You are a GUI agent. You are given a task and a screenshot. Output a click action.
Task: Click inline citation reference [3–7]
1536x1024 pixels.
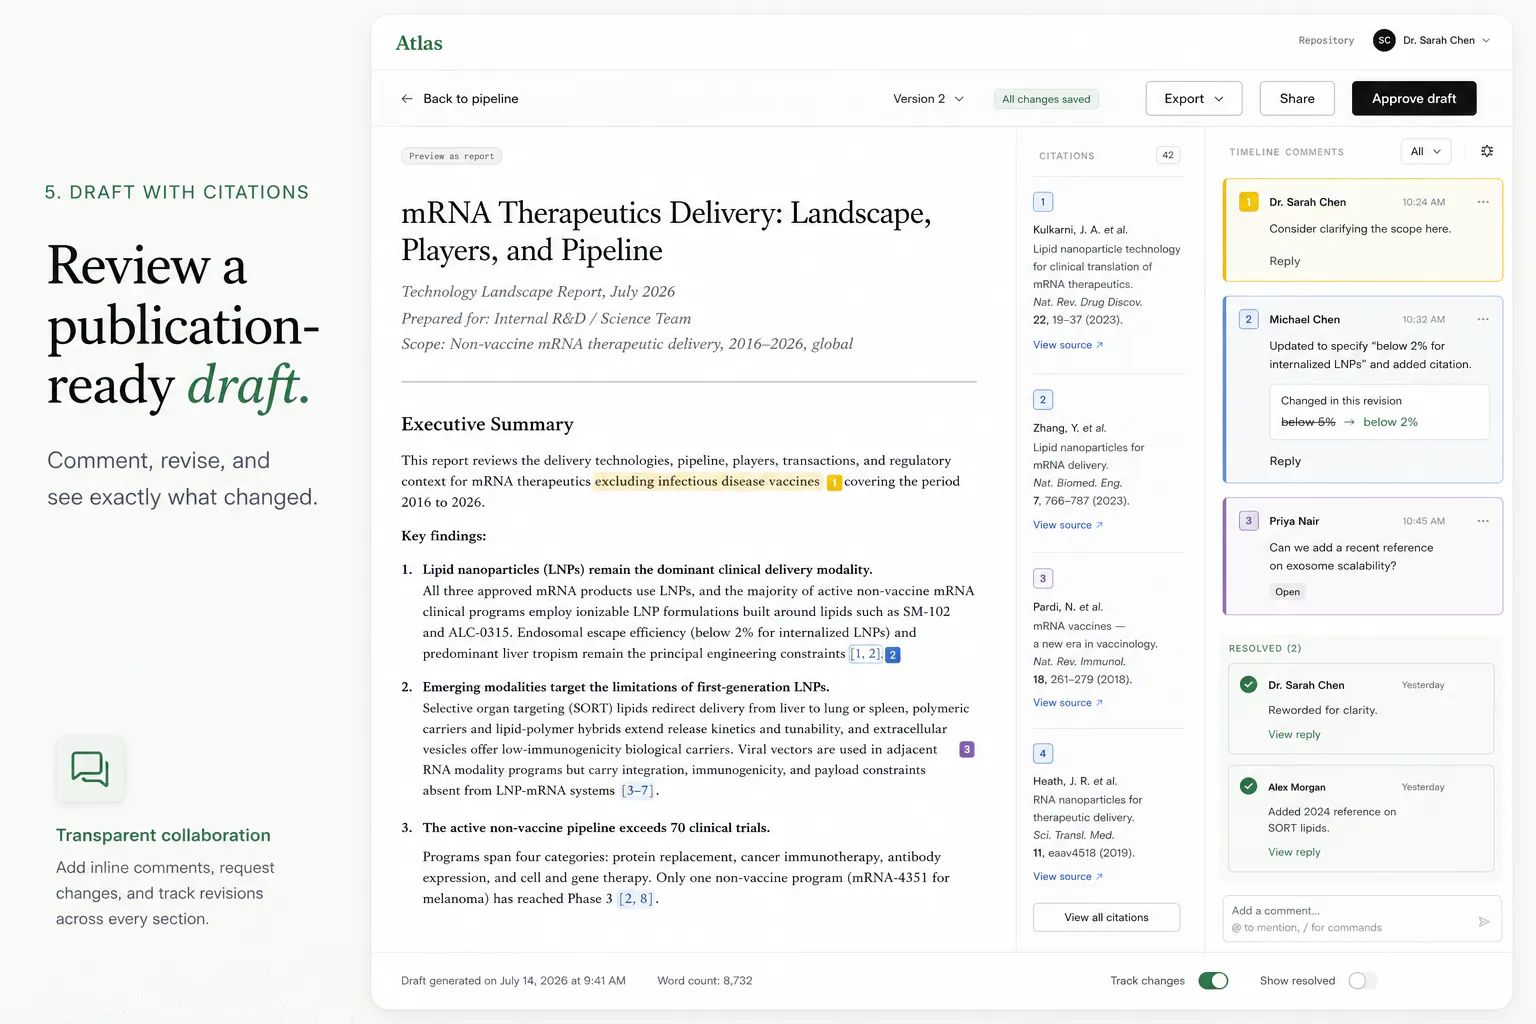(637, 791)
